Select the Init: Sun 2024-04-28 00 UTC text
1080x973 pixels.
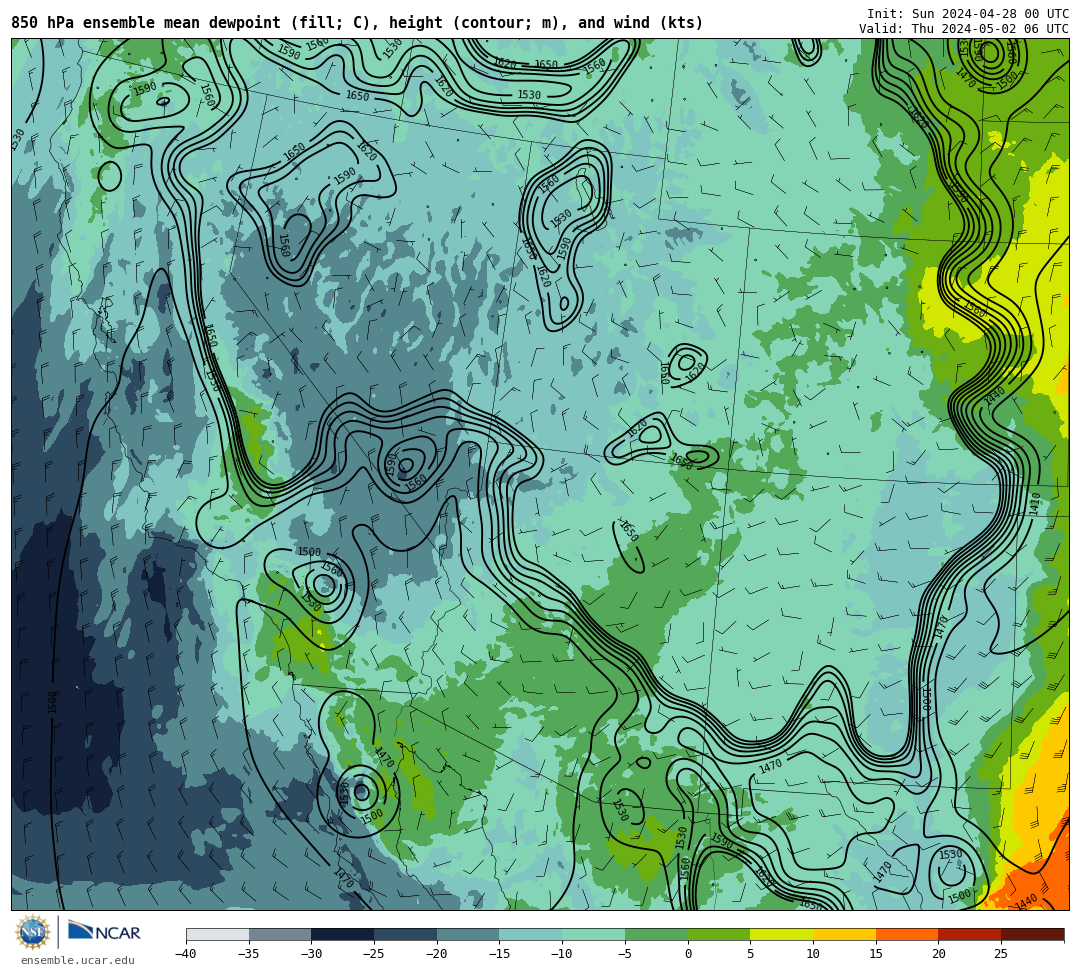pos(968,14)
